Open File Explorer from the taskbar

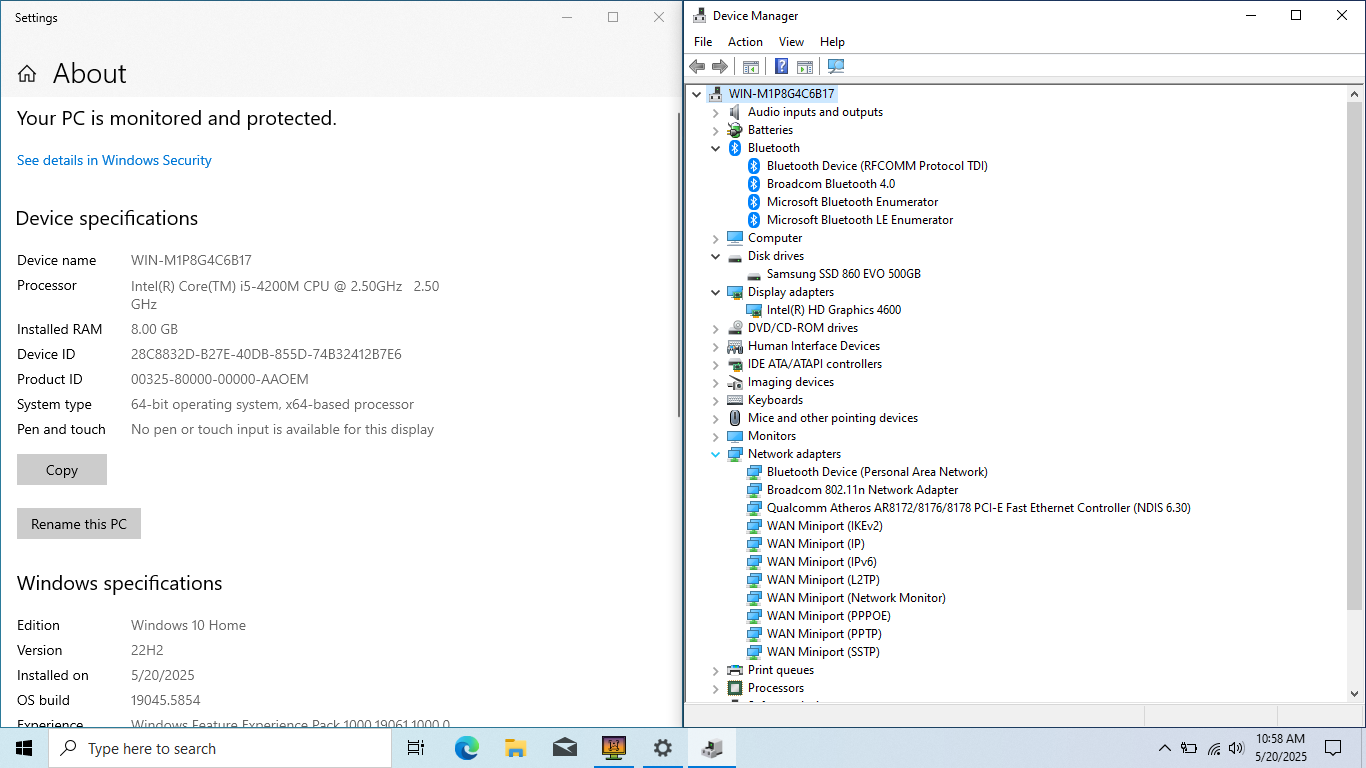click(515, 748)
